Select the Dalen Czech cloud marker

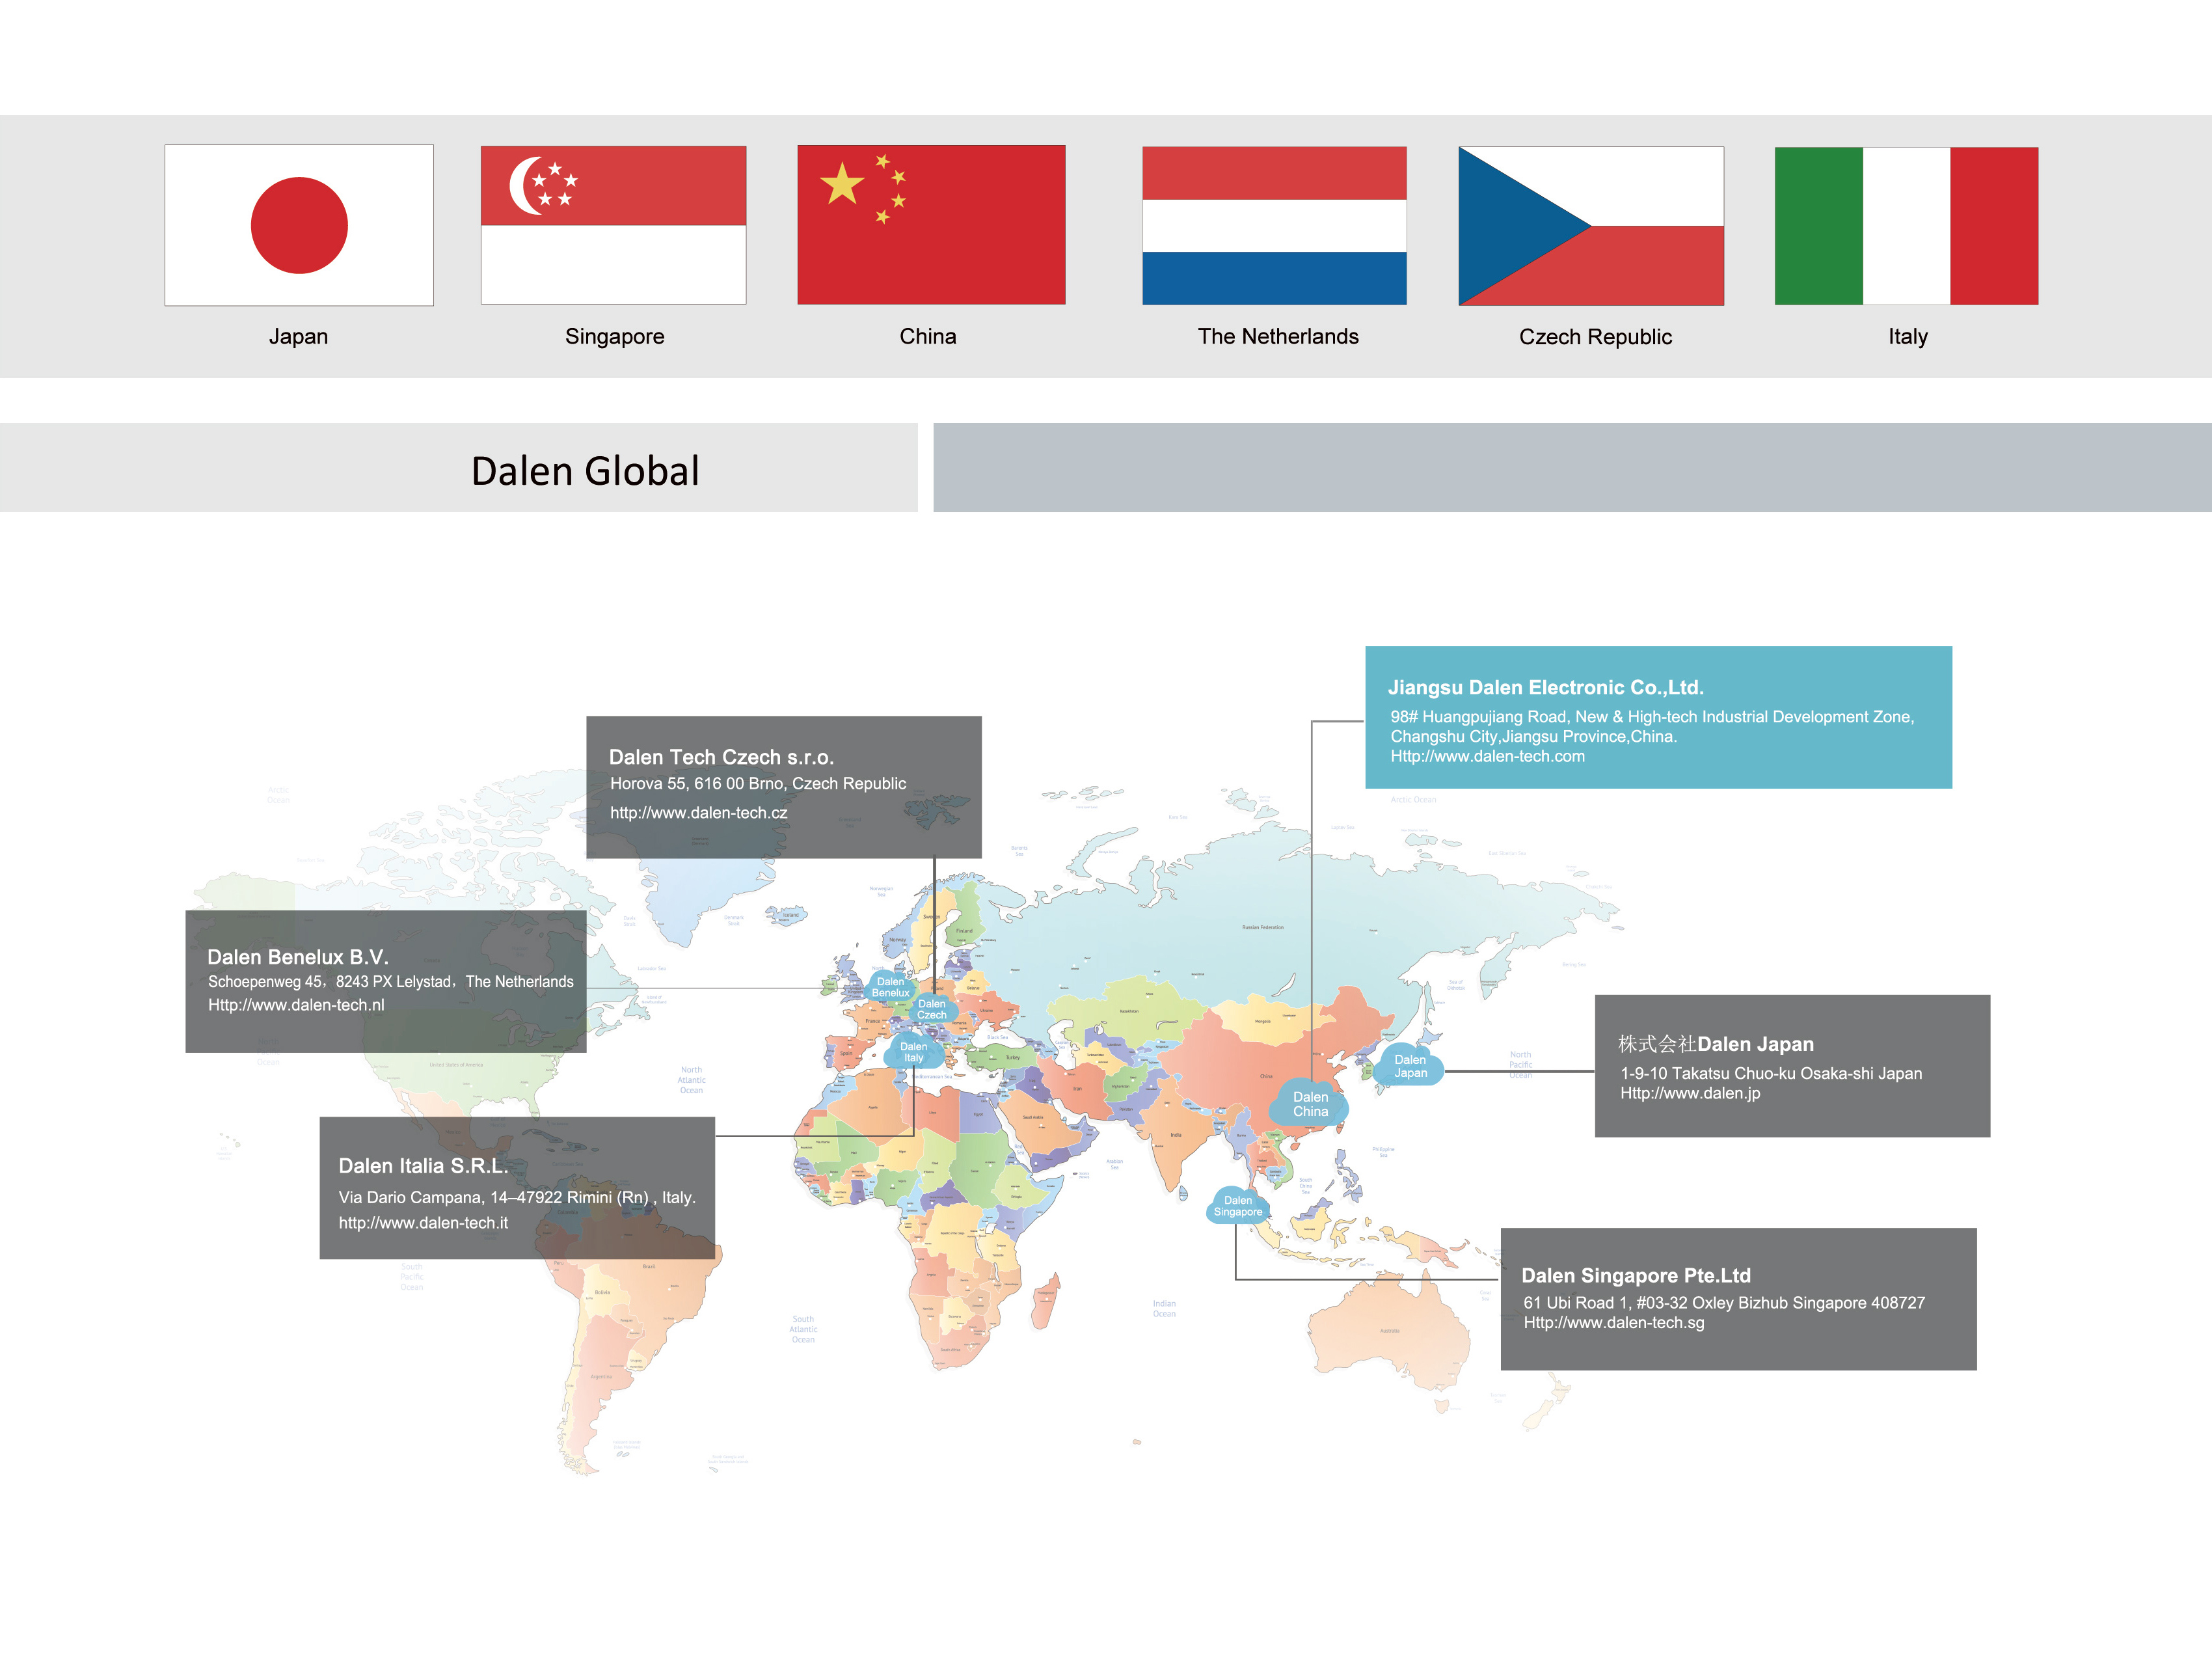(x=932, y=1009)
